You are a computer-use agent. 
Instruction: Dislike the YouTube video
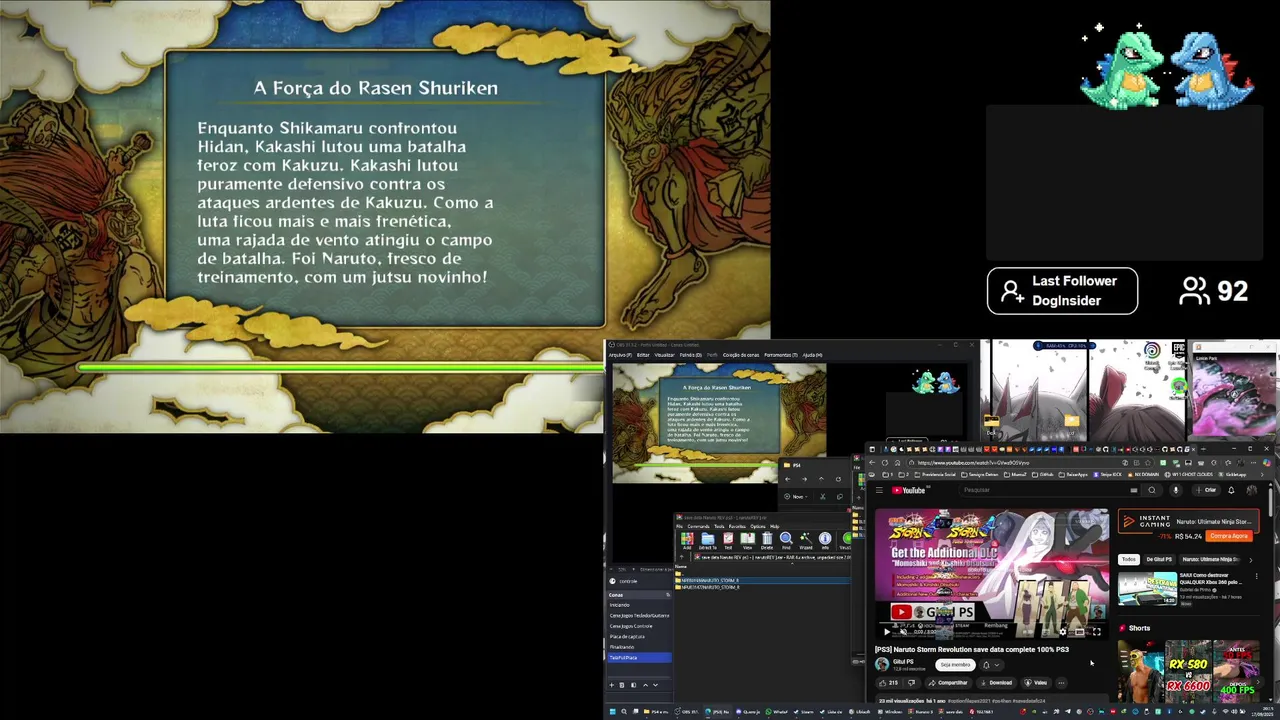[x=911, y=683]
